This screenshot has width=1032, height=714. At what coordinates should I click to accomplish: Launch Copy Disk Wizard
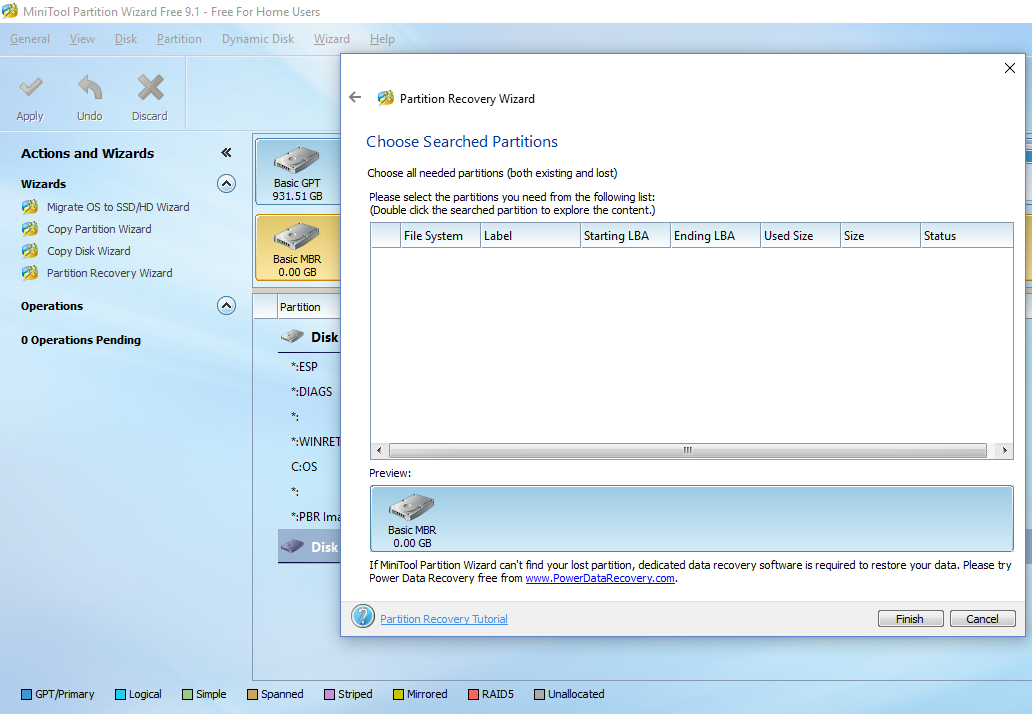pos(89,251)
